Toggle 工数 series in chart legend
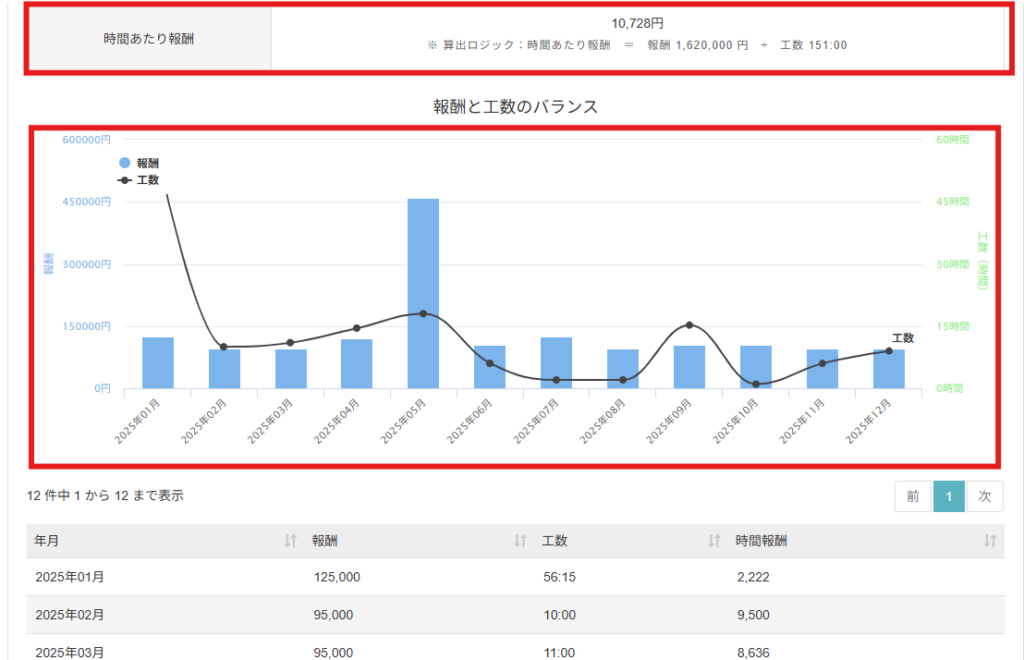 pos(139,180)
